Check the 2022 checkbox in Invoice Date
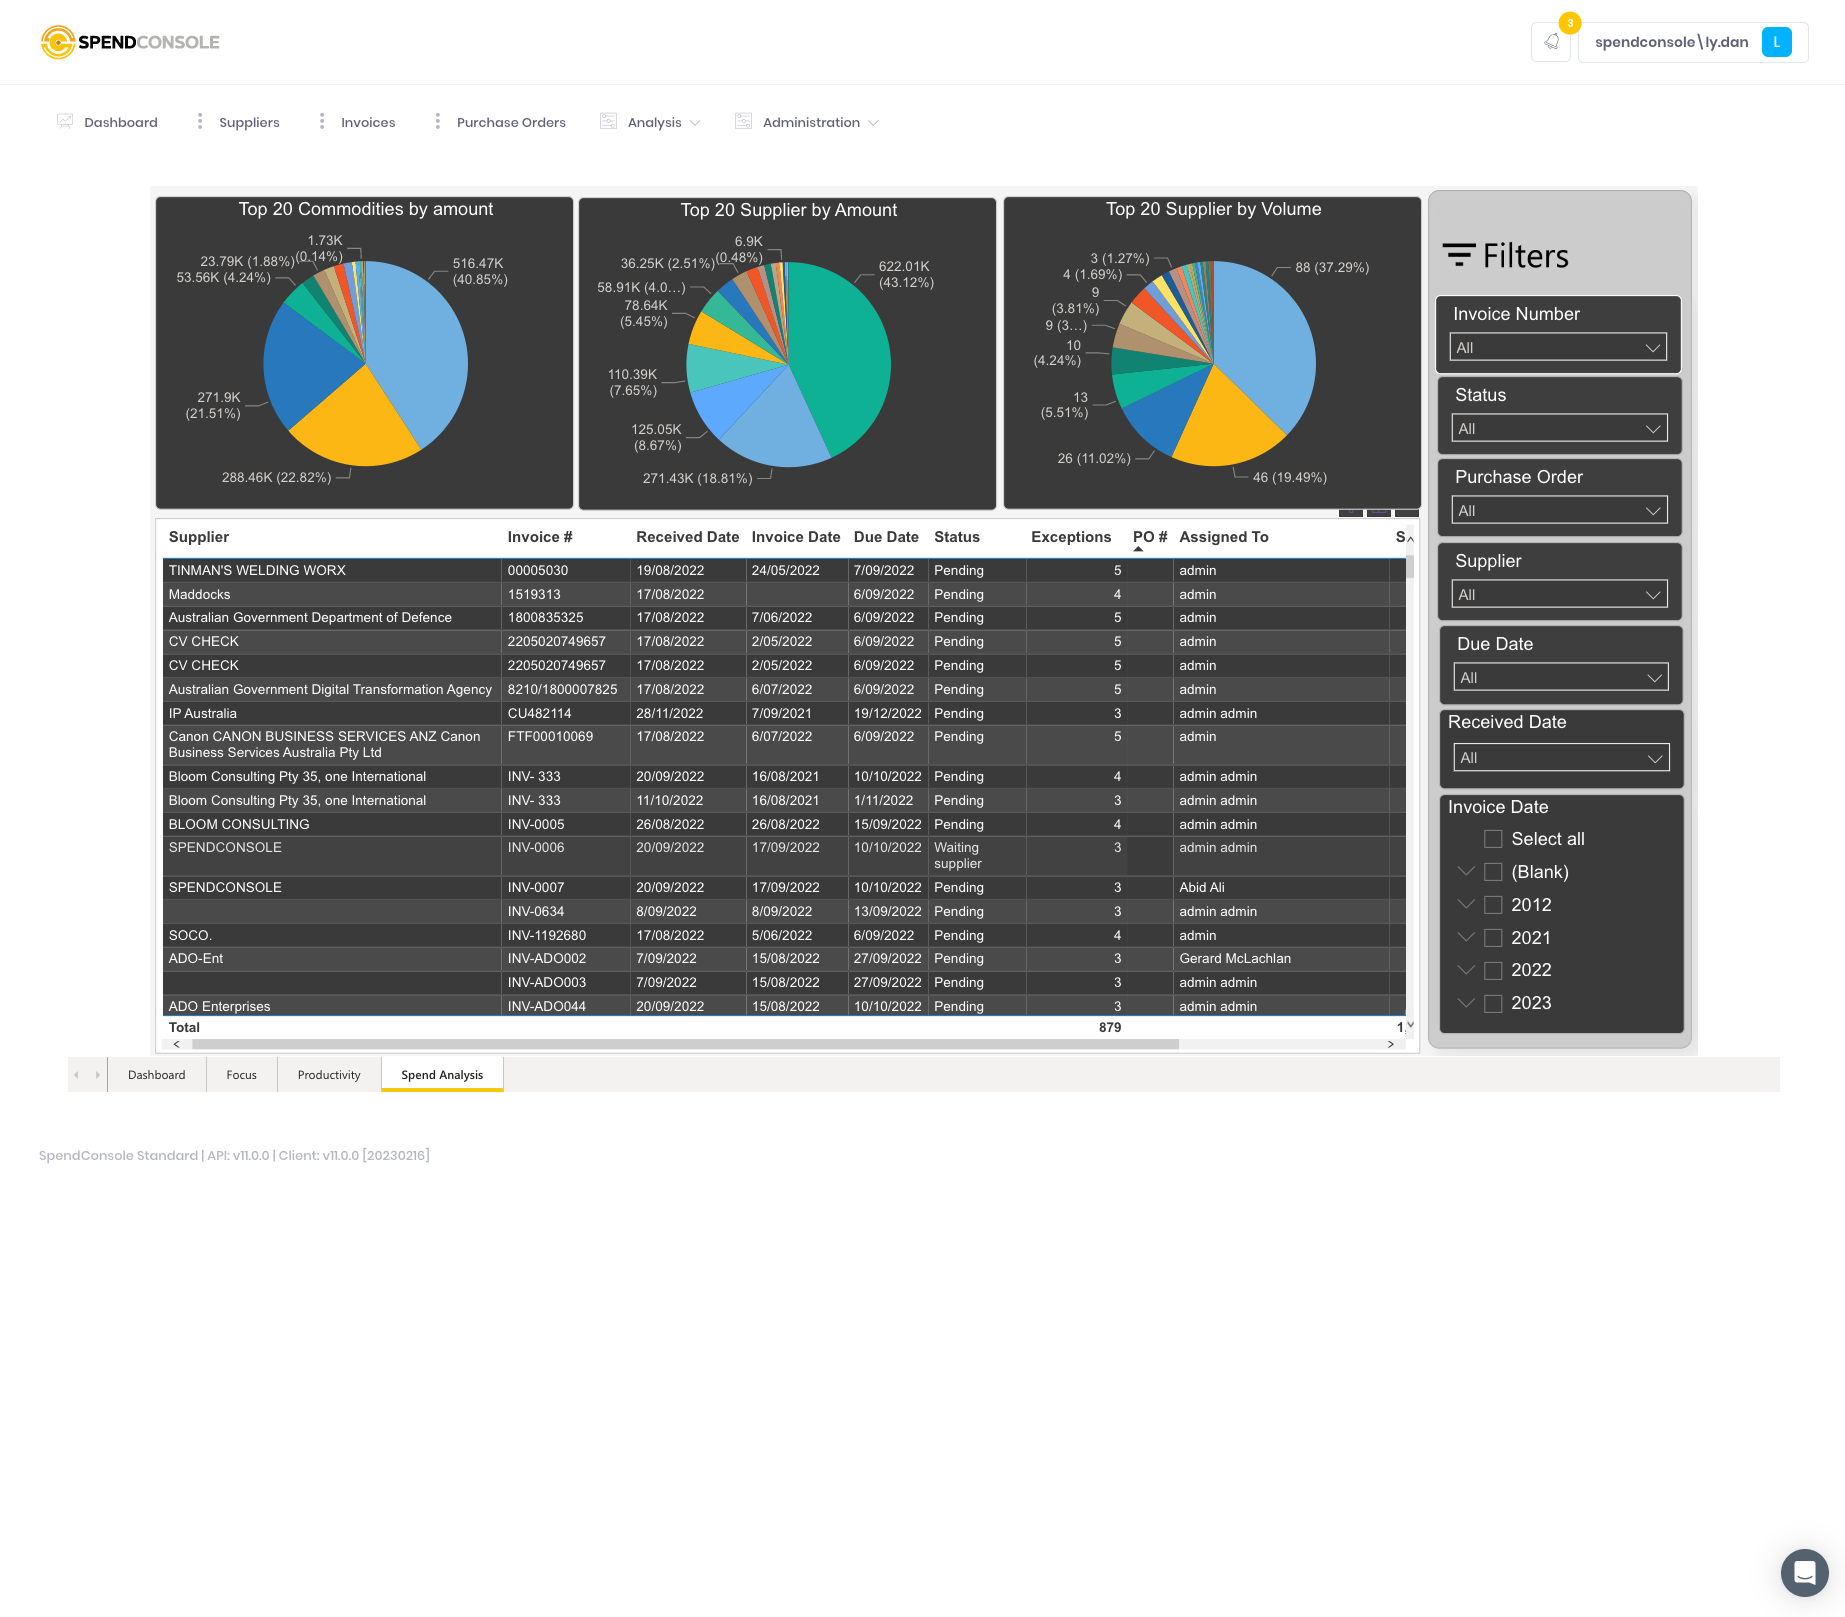The height and width of the screenshot is (1617, 1845). click(x=1494, y=970)
